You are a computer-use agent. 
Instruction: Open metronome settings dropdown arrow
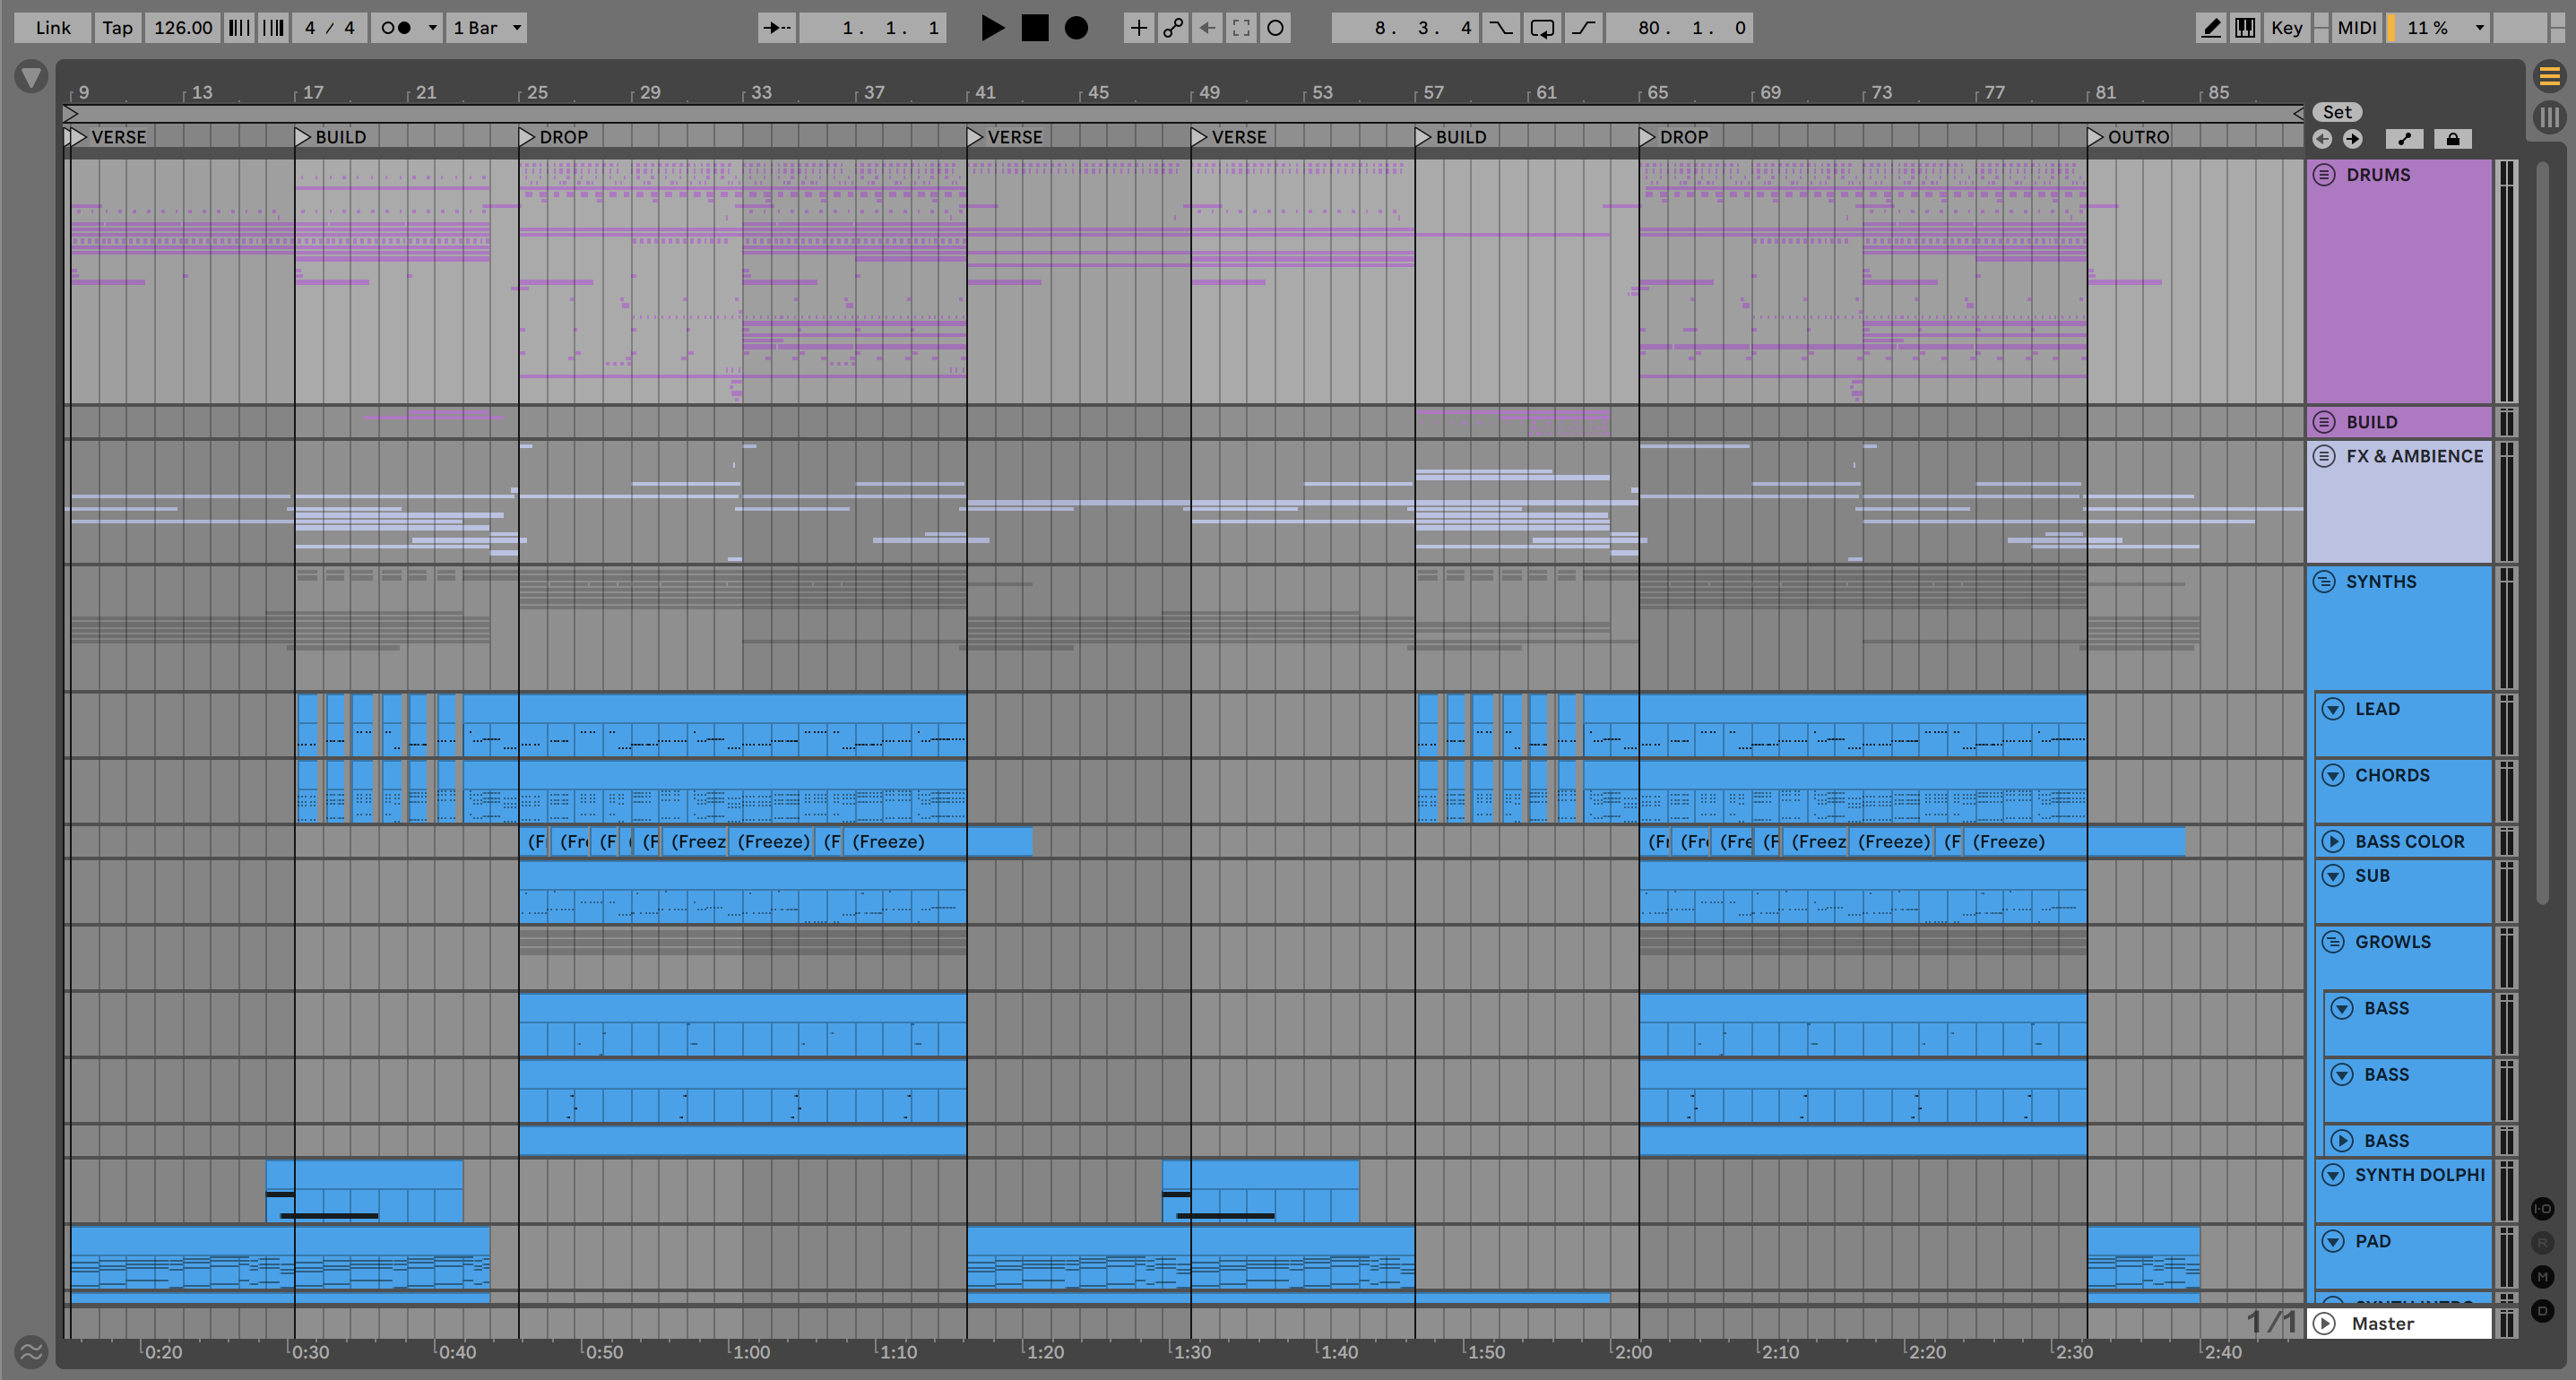[x=433, y=28]
